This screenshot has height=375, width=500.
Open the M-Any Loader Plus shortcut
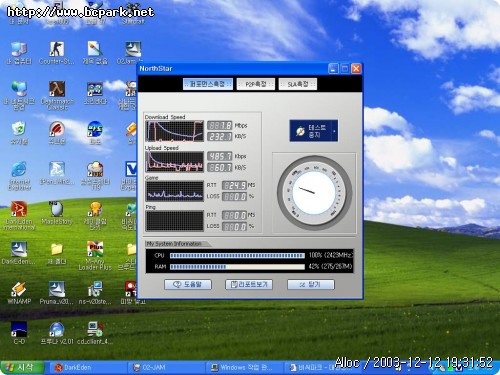(95, 256)
